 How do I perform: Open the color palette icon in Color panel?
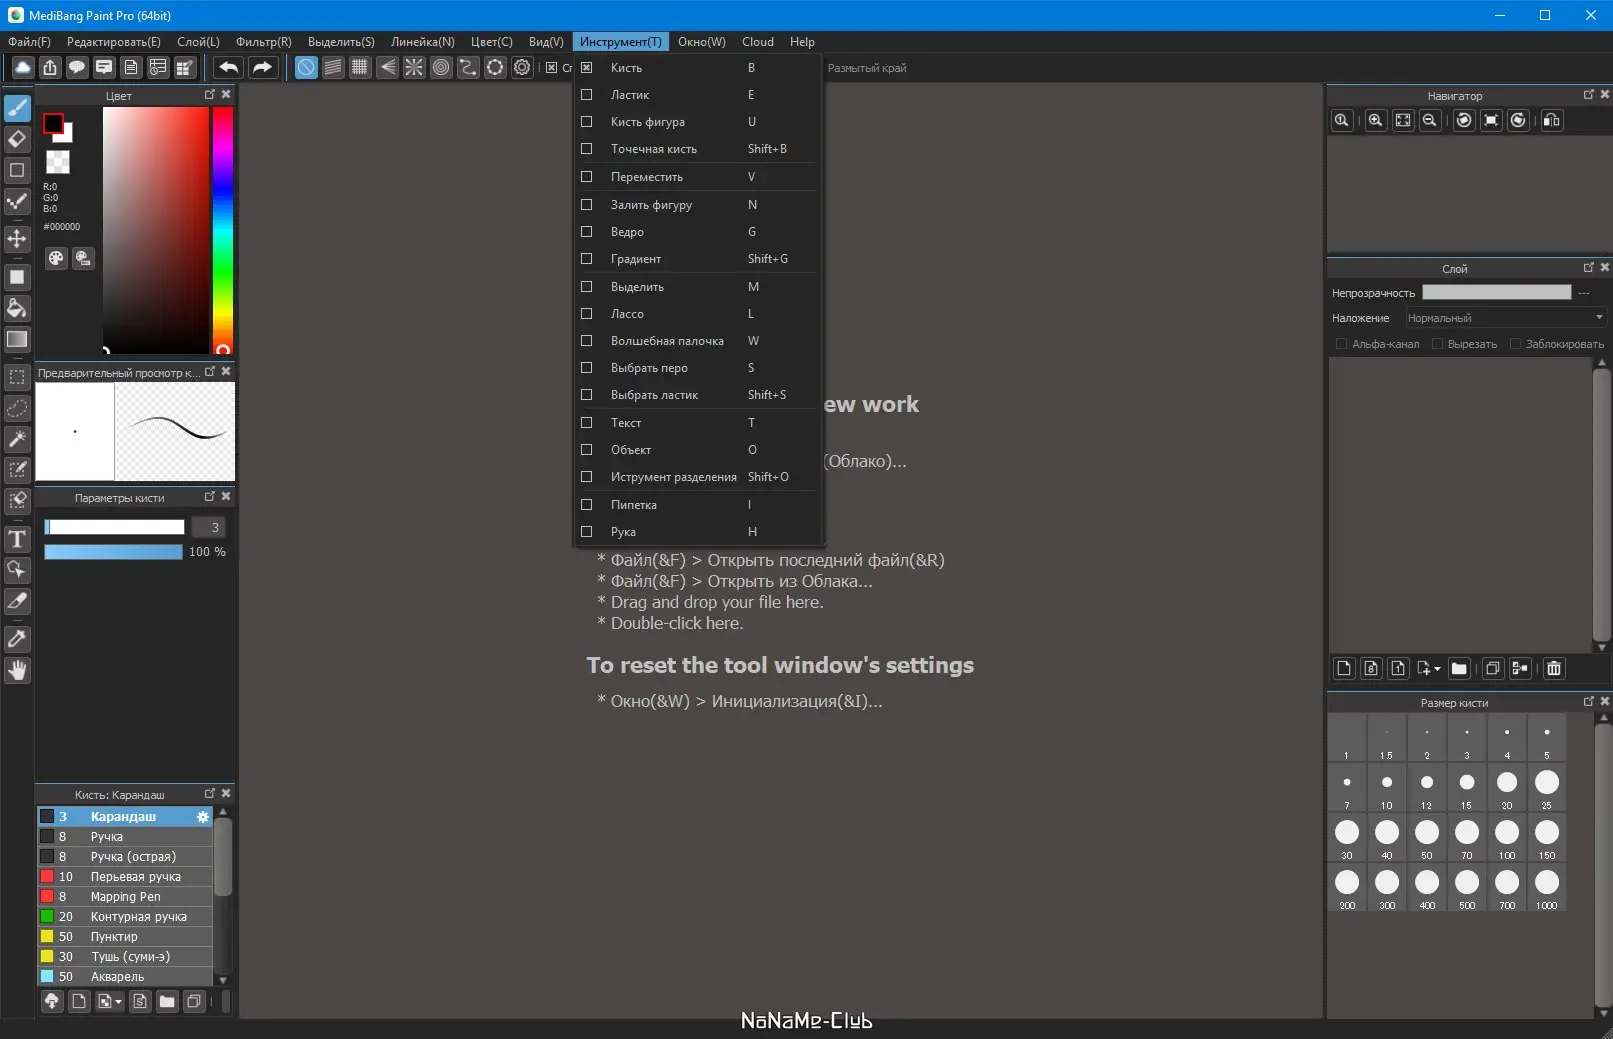coord(56,258)
